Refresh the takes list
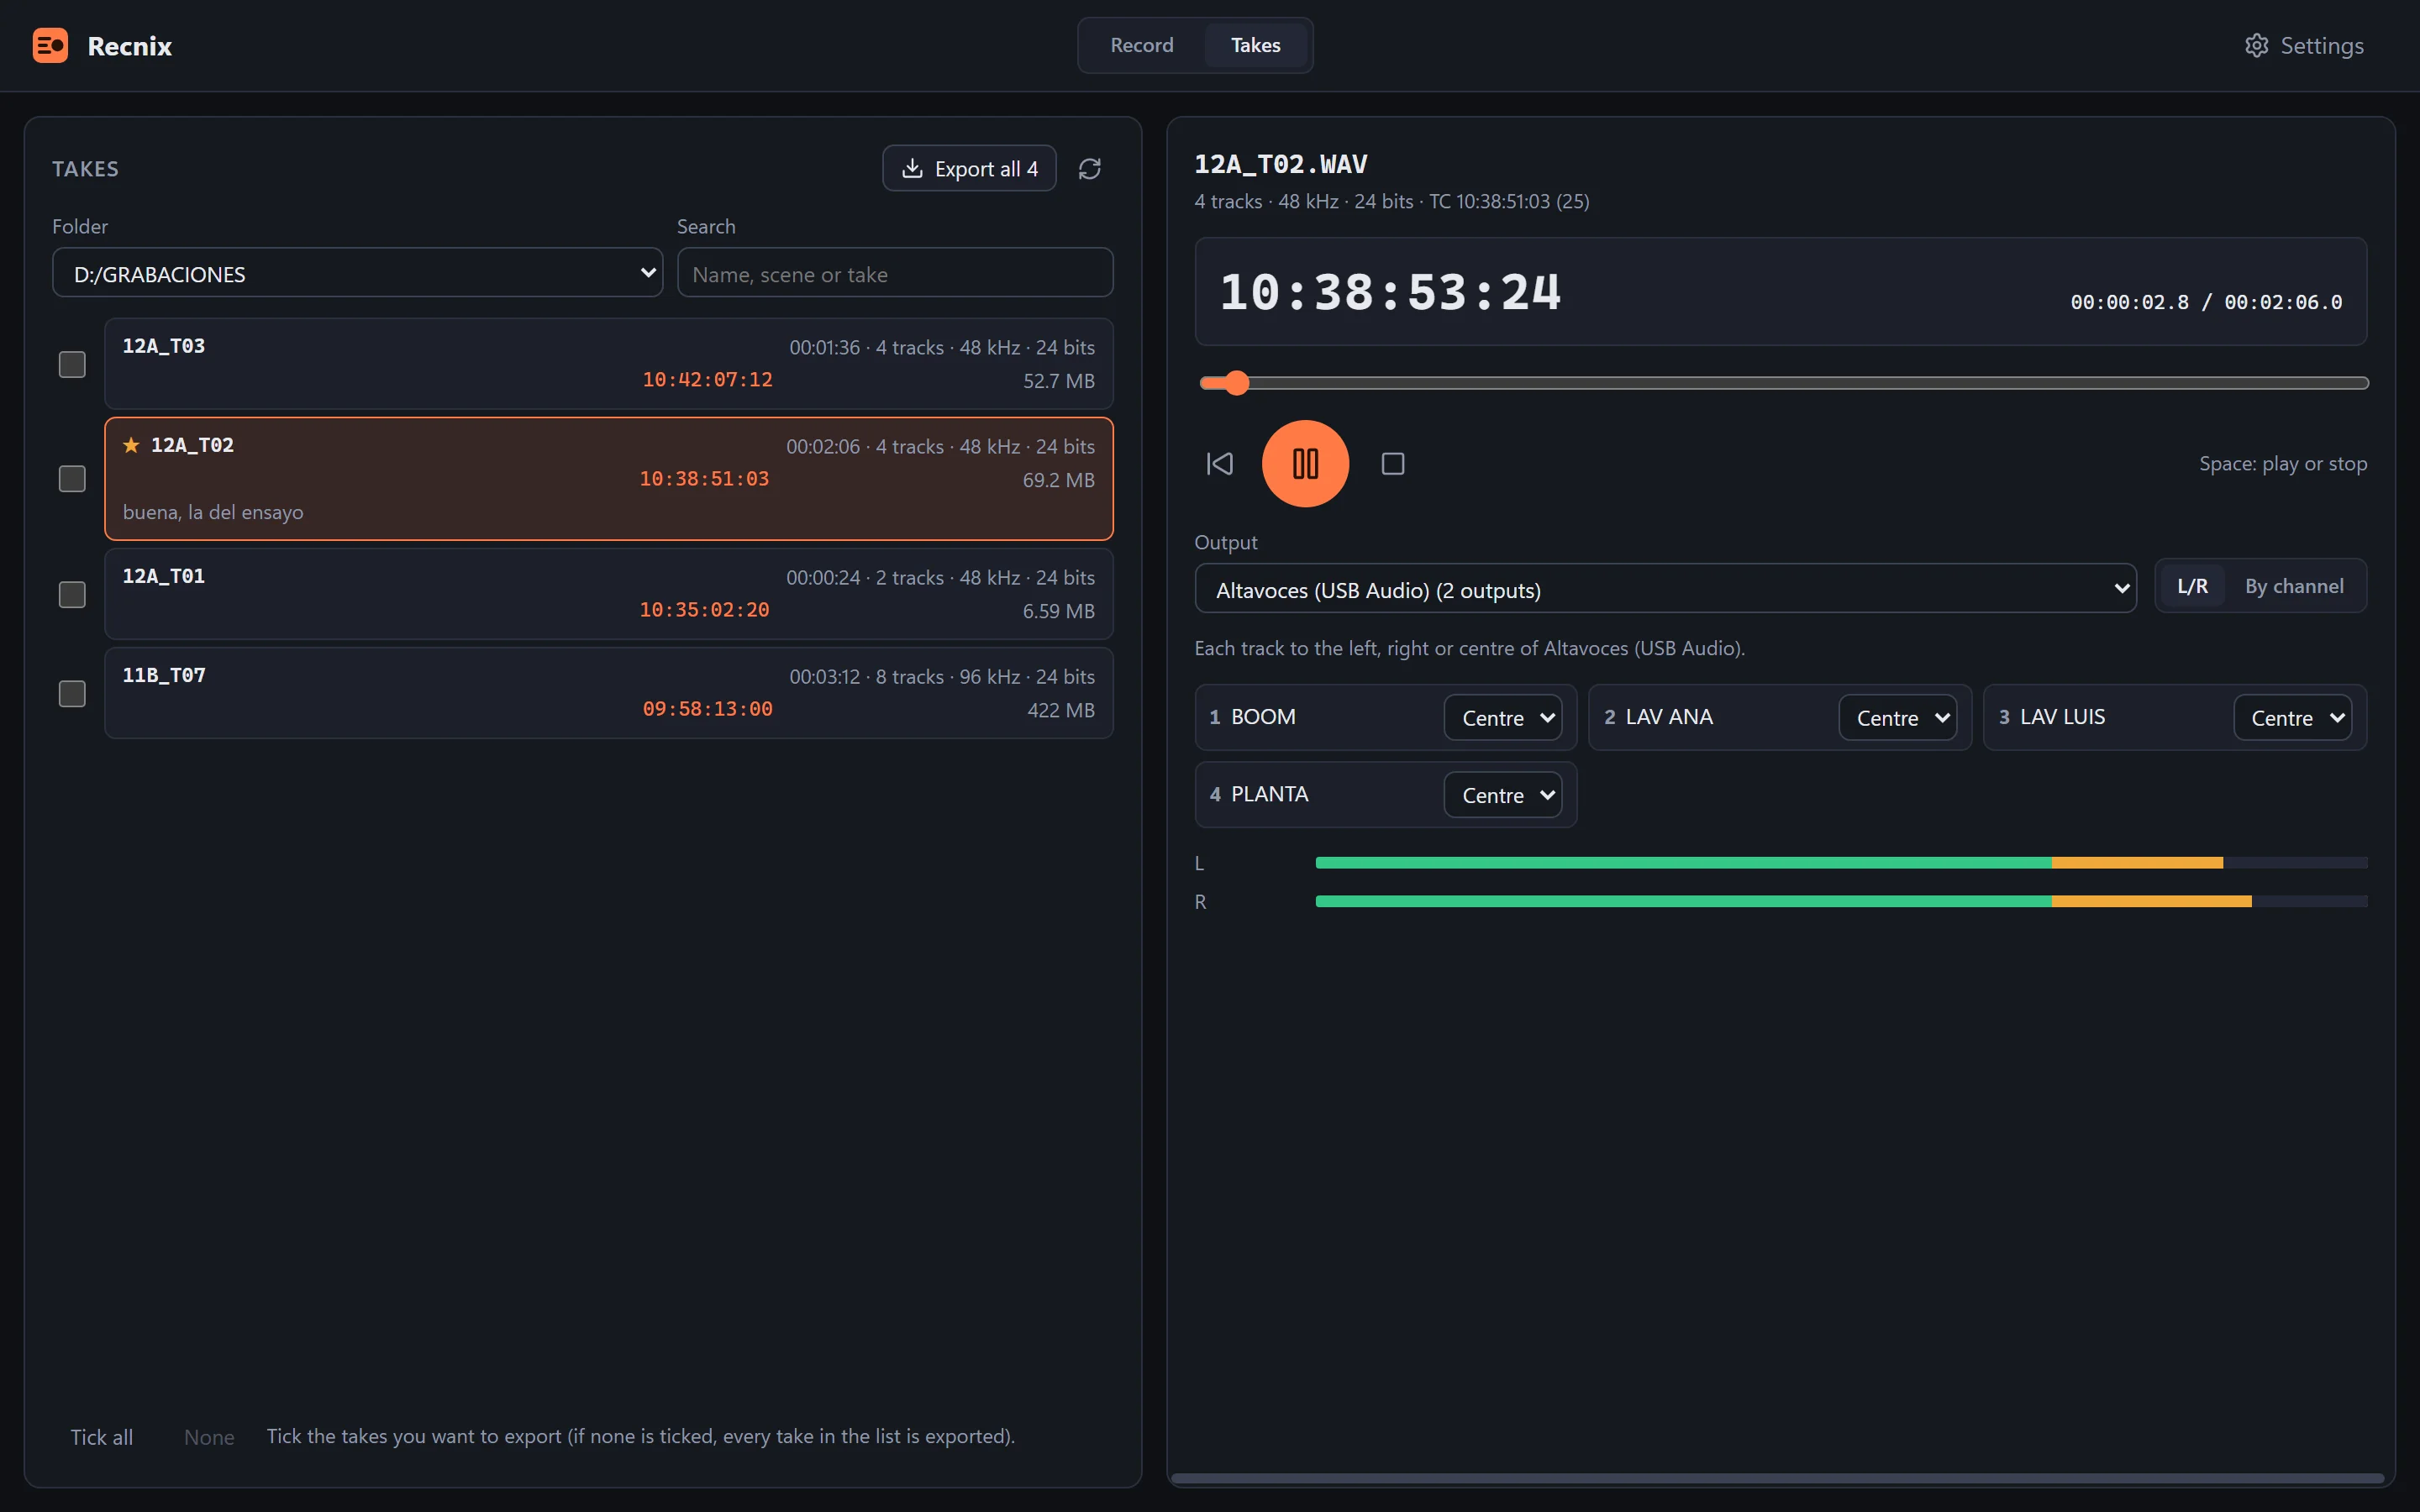2420x1512 pixels. (x=1090, y=169)
